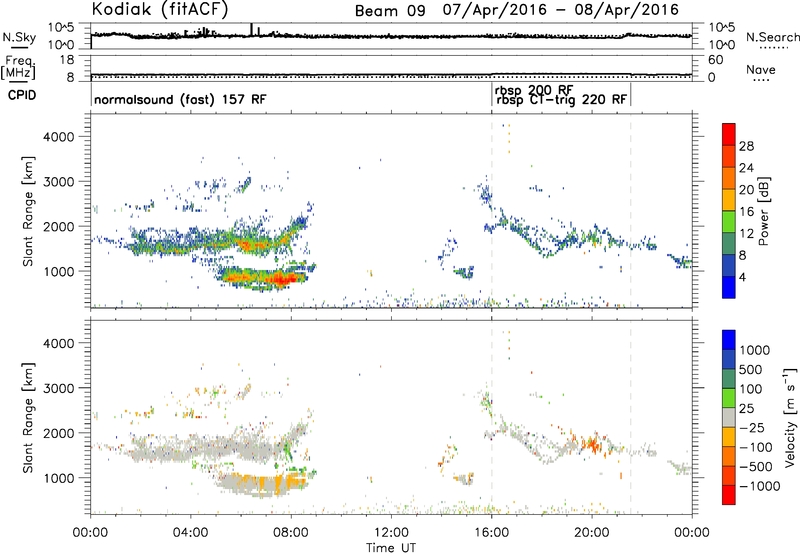Click the 16 tick on Power colorbar

[x=746, y=212]
